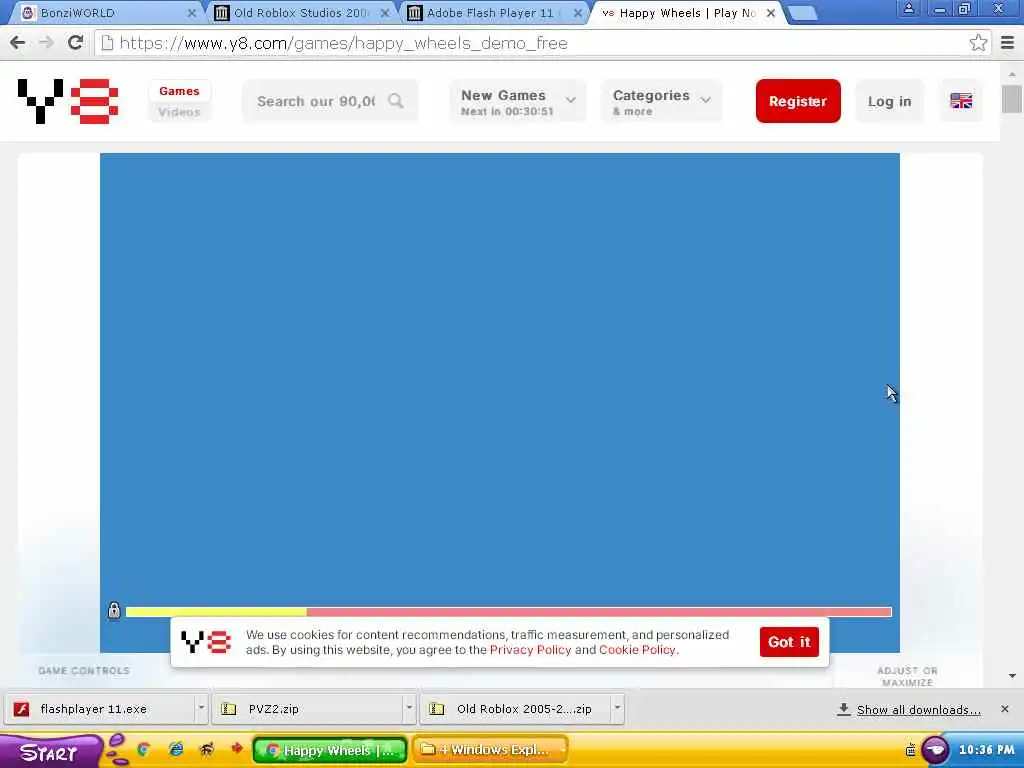Click the small system tray icon near clock
1024x768 pixels.
910,750
